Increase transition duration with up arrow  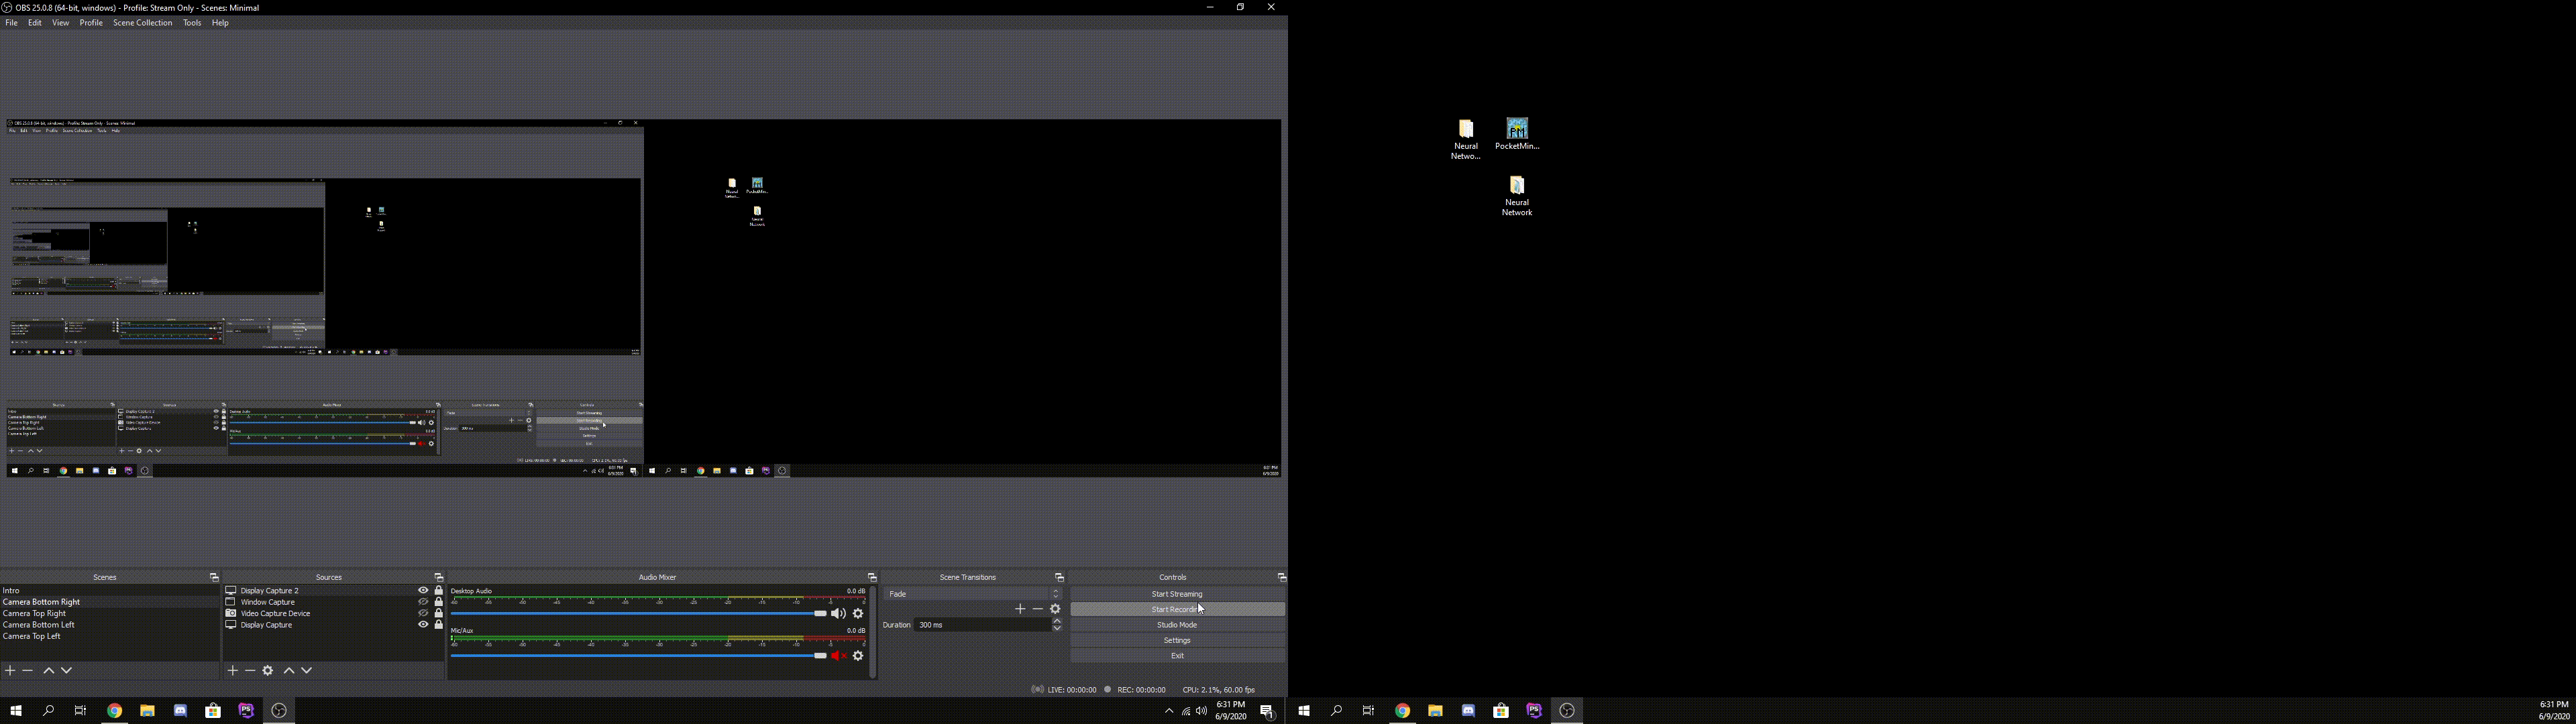(x=1057, y=621)
